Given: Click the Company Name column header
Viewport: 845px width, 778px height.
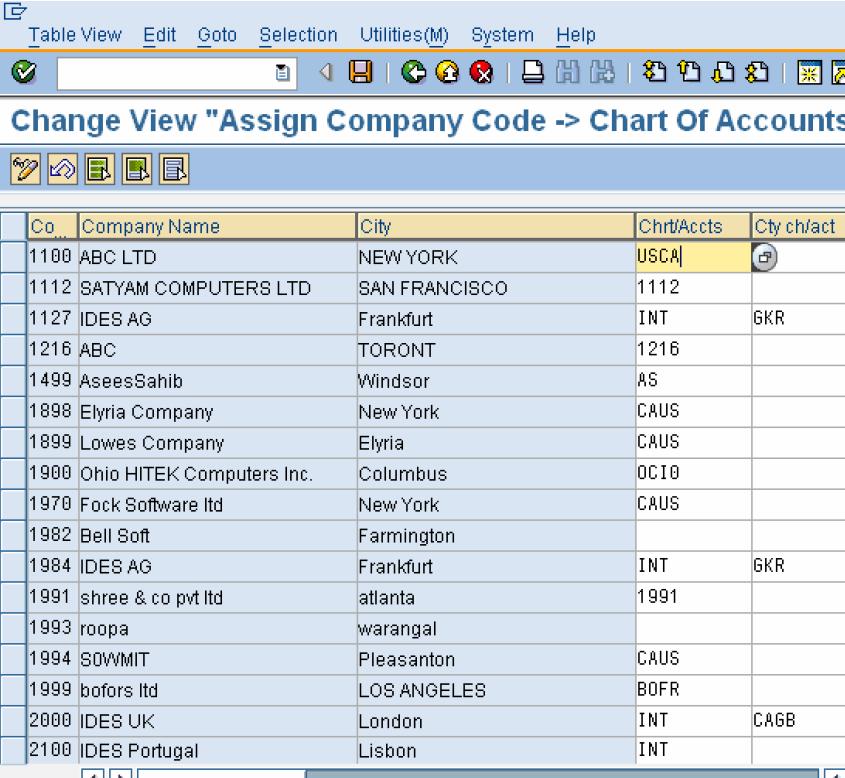Looking at the screenshot, I should [x=217, y=226].
